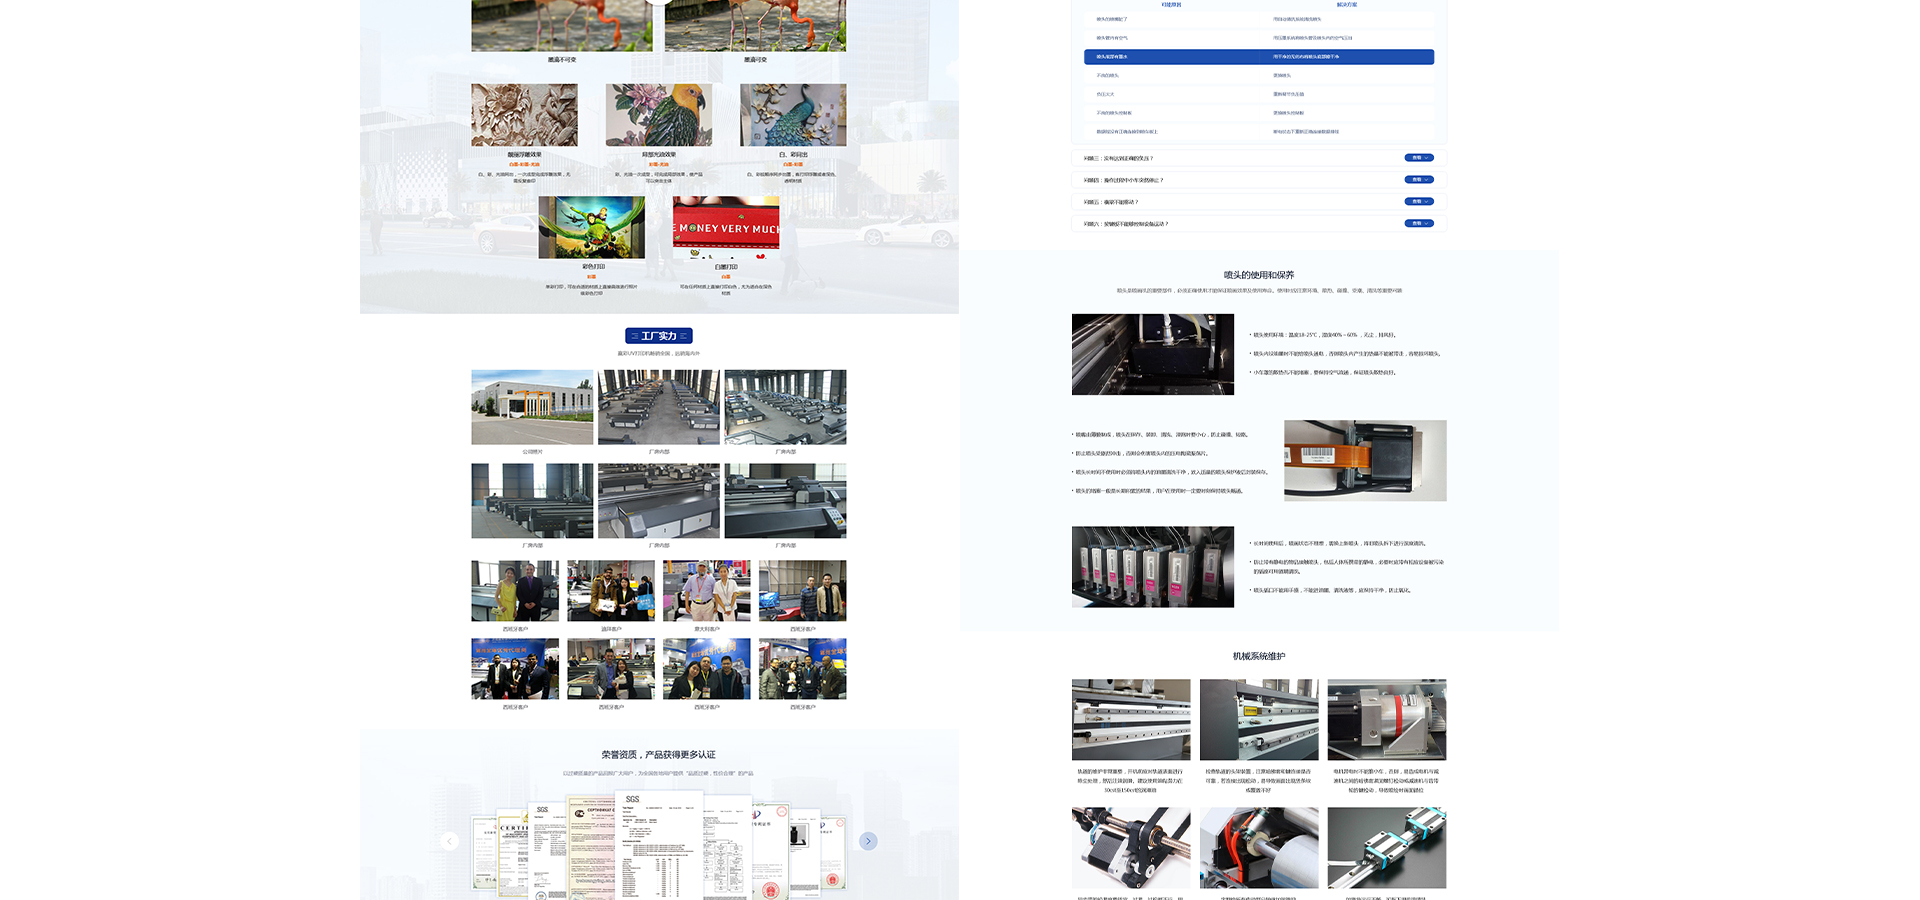The image size is (1920, 900).
Task: Click the 问题四 question text
Action: pyautogui.click(x=1124, y=180)
